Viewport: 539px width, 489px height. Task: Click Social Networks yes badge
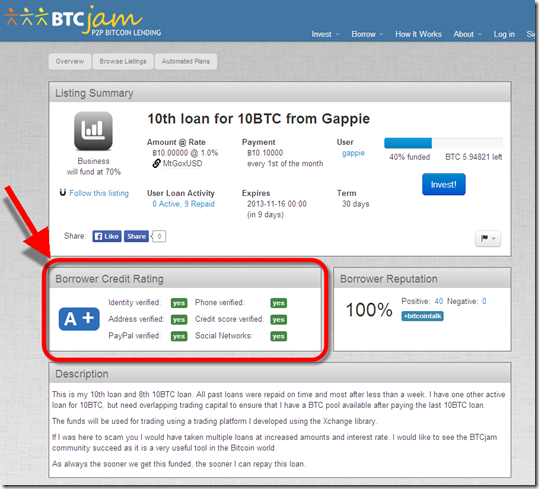click(x=278, y=336)
